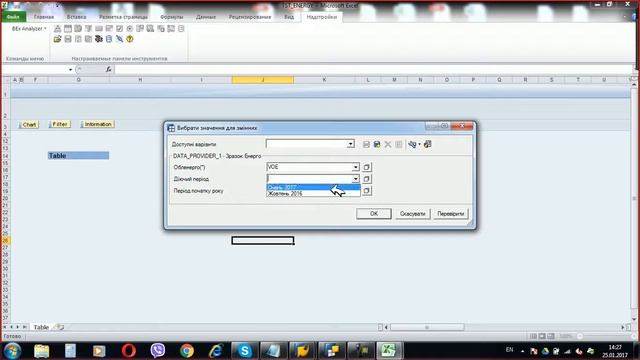Screen dimensions: 640x360
Task: Open the BEx Analyzer menu dropdown
Action: 29,29
